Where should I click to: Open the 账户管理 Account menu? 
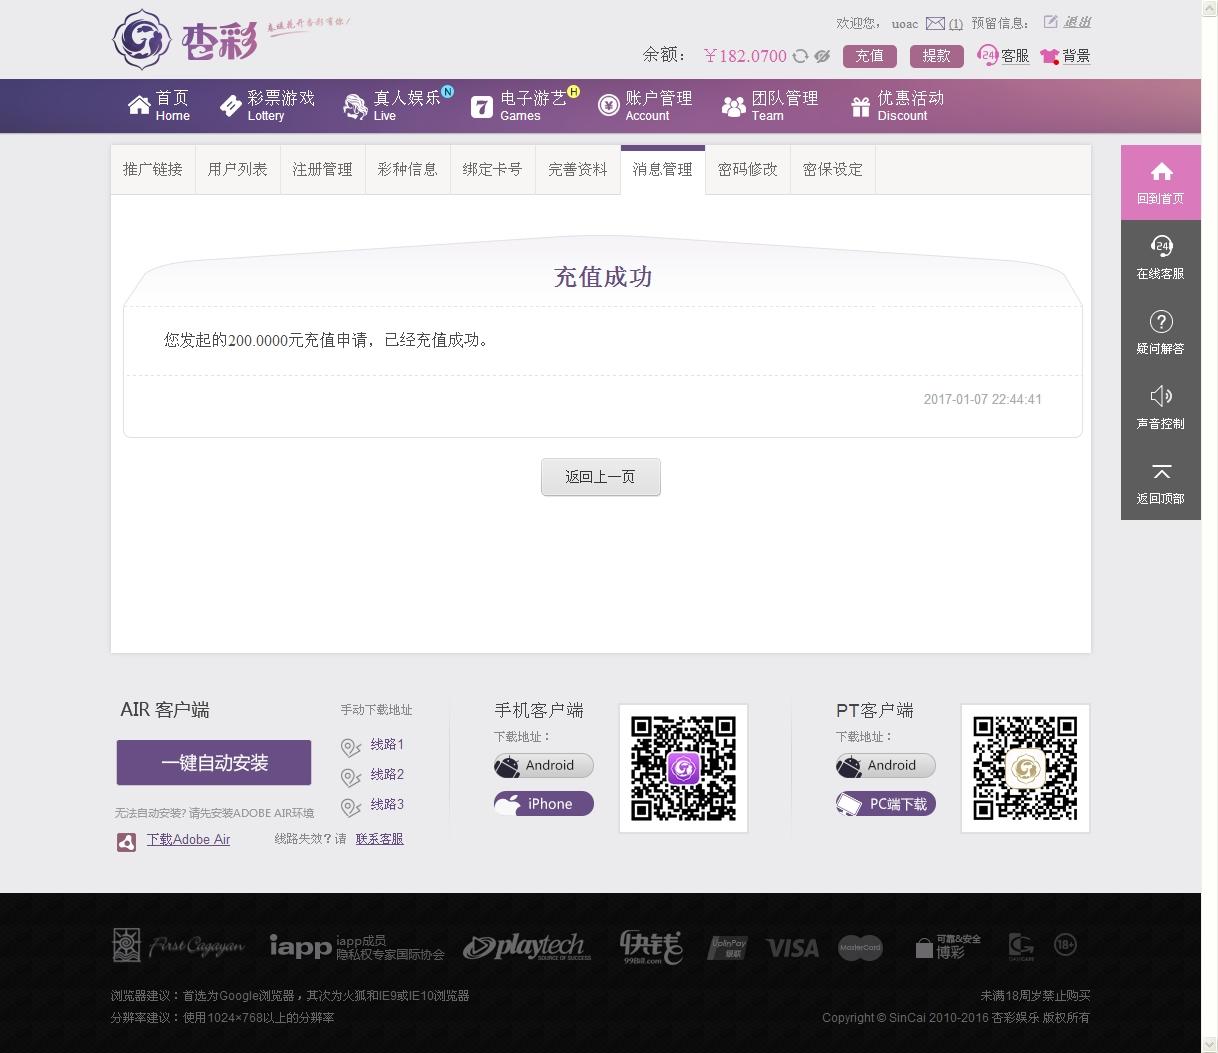646,105
